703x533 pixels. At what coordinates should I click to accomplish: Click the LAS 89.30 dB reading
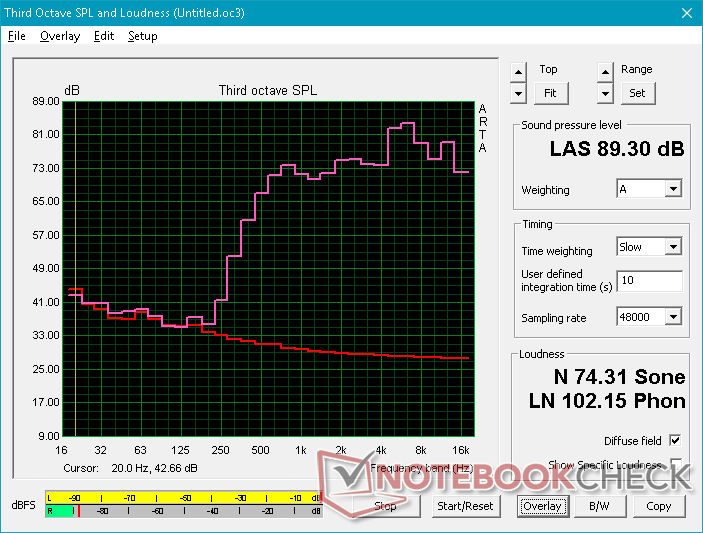tap(617, 149)
